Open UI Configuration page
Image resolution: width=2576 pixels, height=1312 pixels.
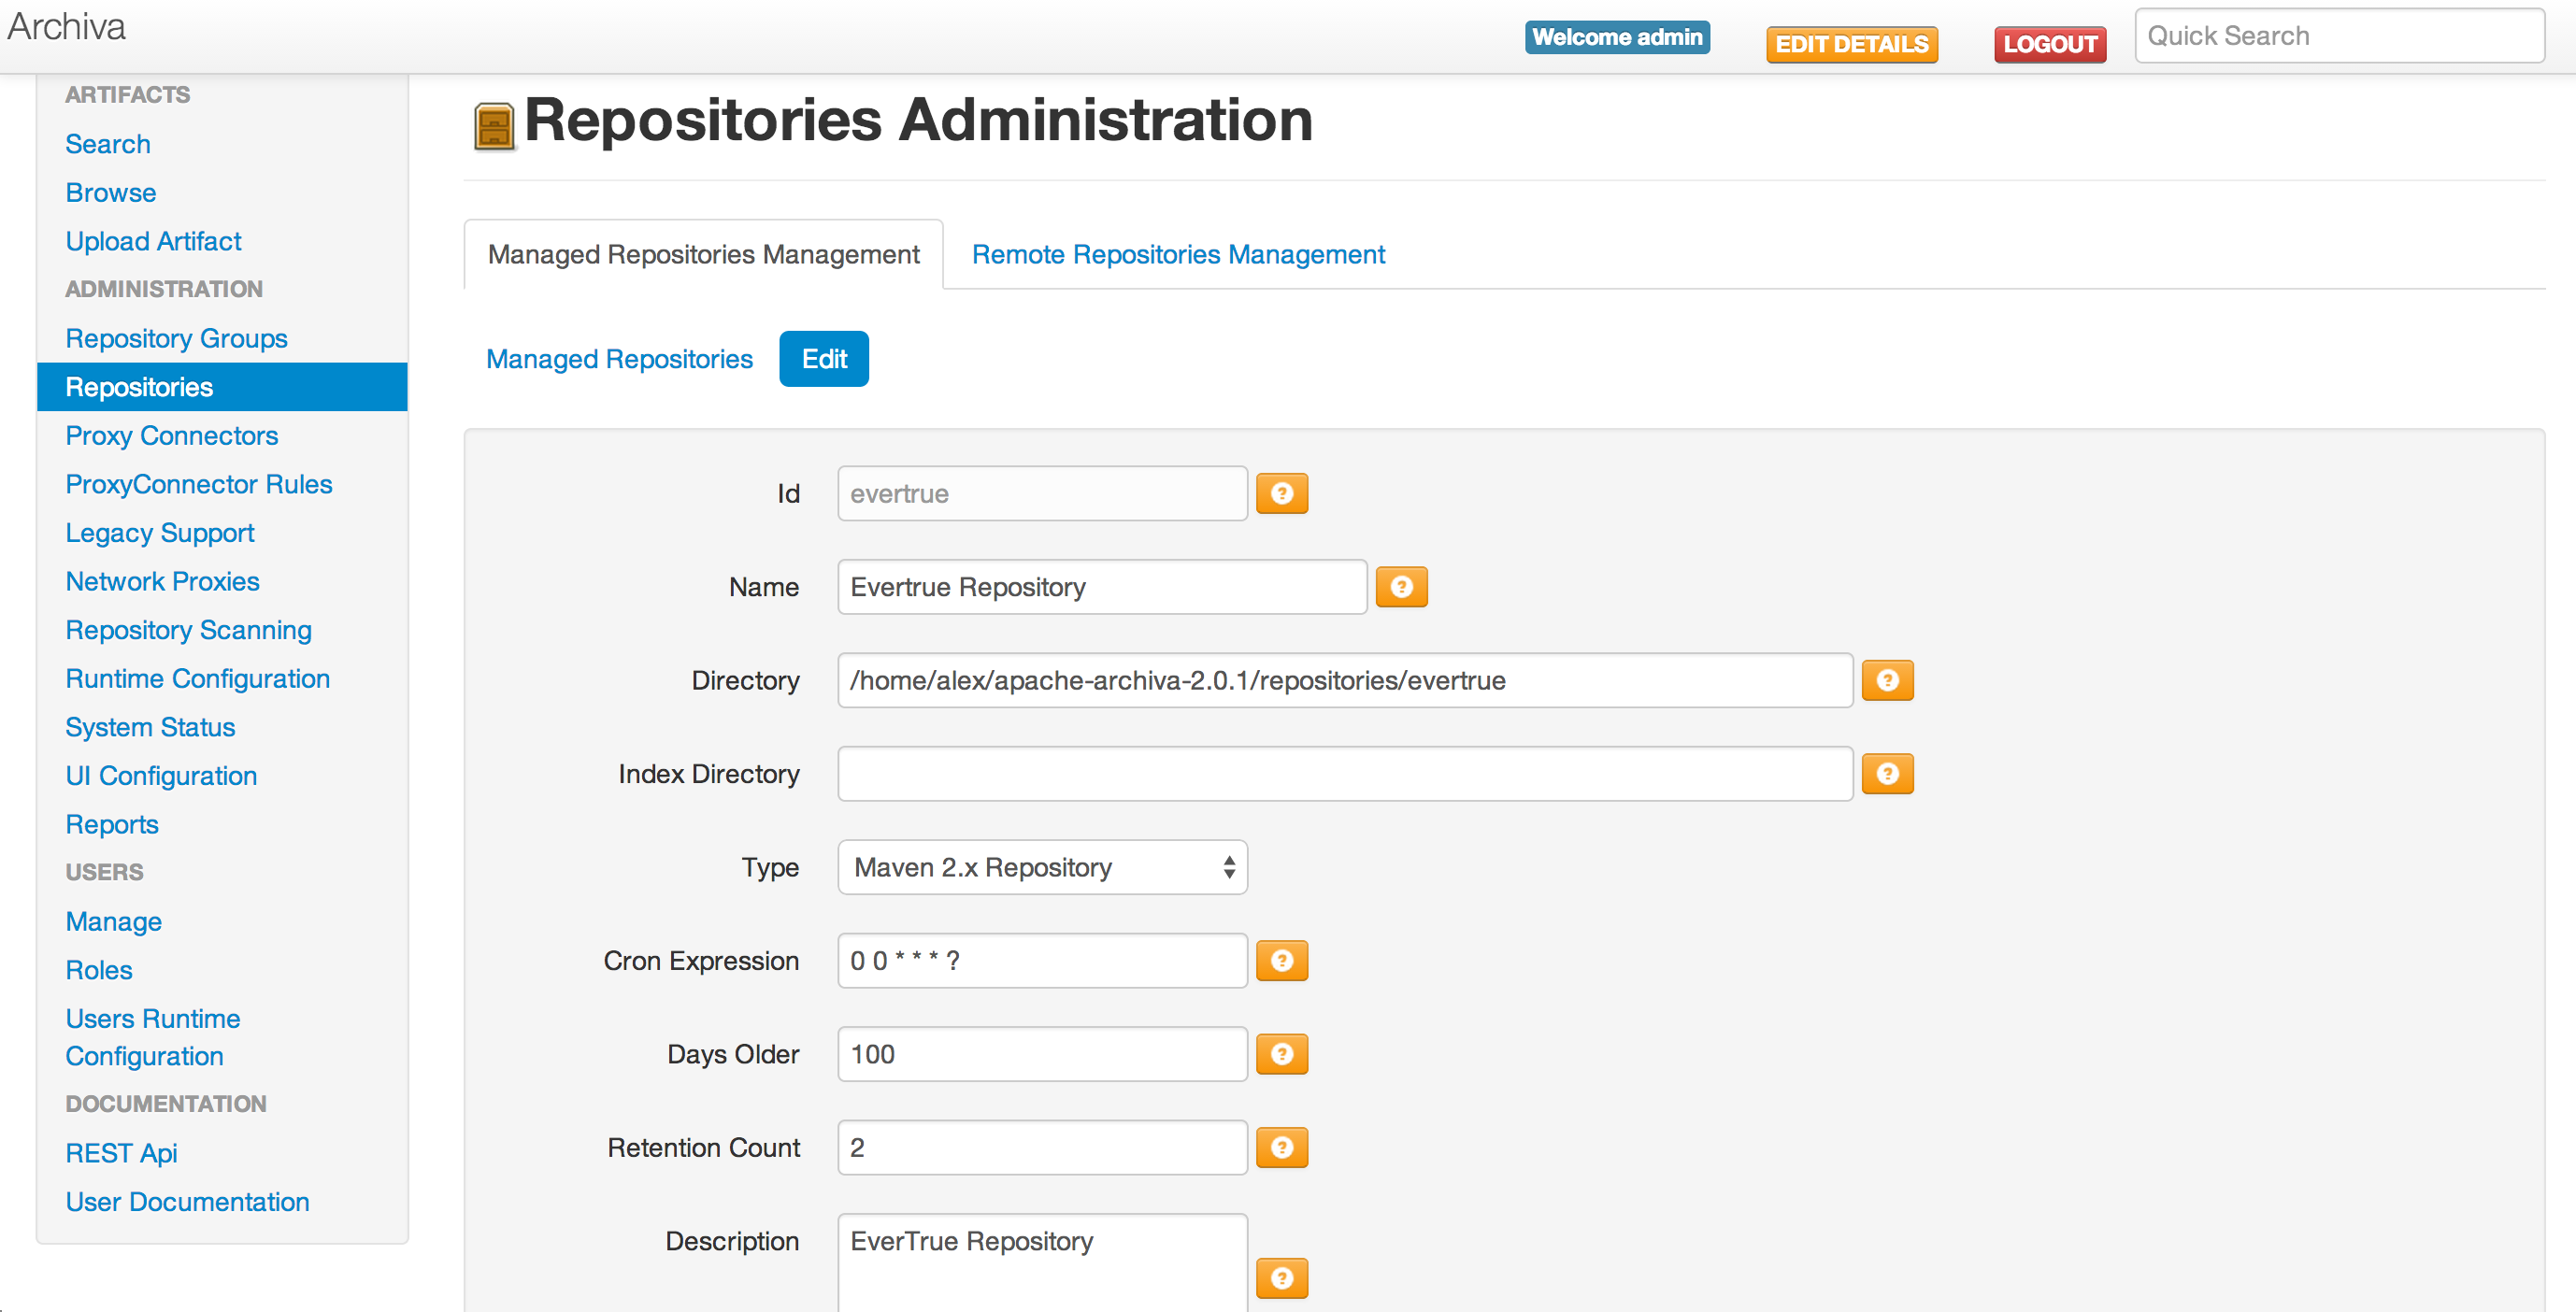pos(161,776)
